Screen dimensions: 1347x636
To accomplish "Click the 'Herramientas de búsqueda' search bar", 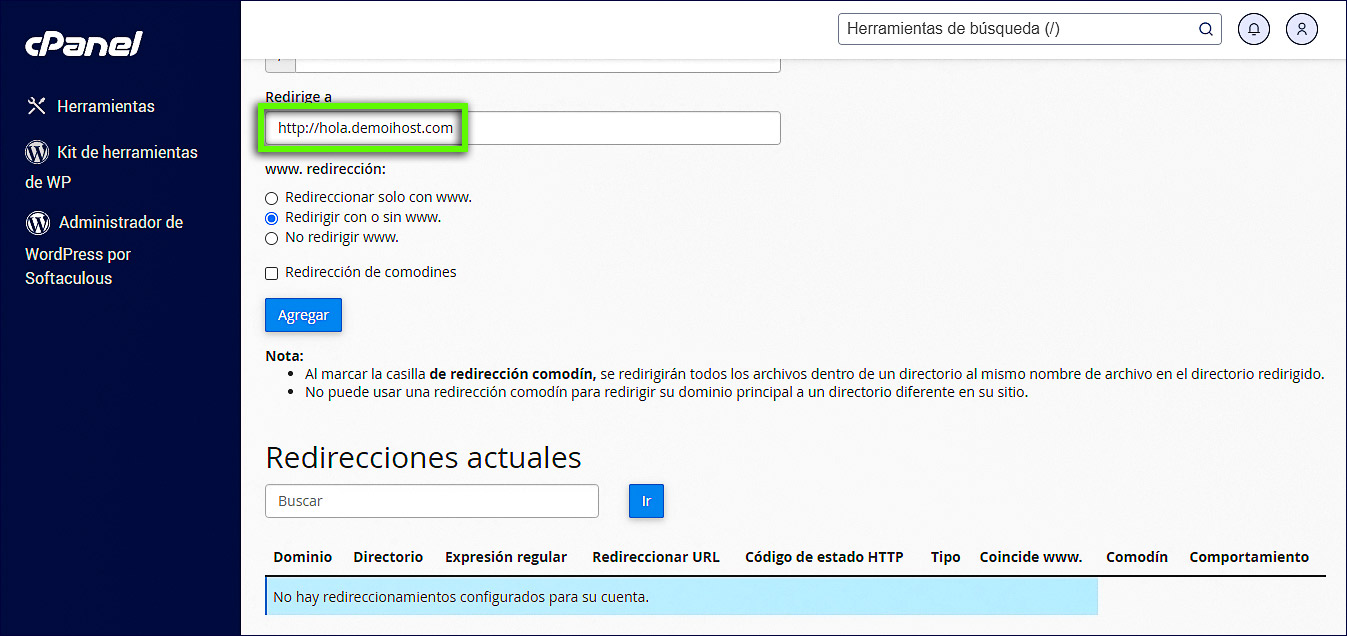I will [1010, 29].
